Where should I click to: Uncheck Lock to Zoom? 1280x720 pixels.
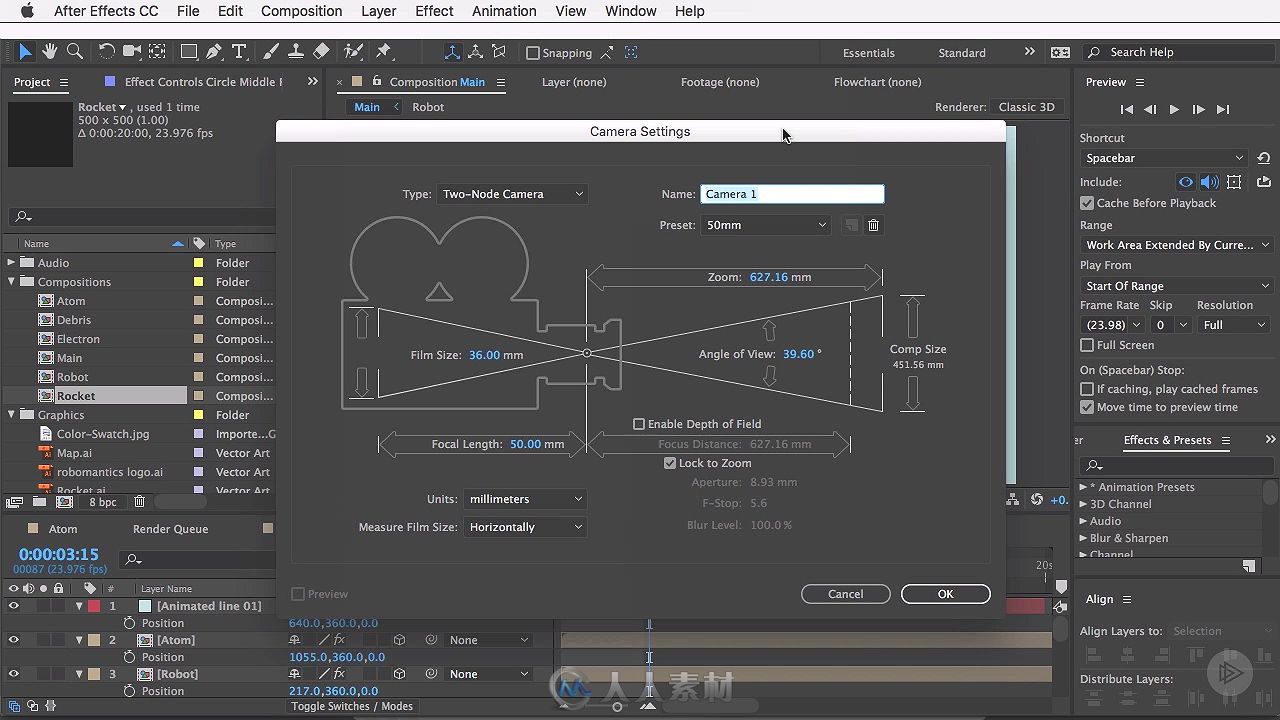coord(670,463)
